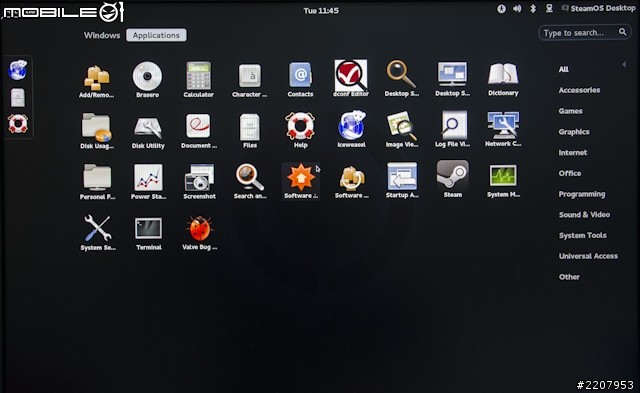Launch Steam client
Image resolution: width=640 pixels, height=393 pixels.
[x=453, y=179]
